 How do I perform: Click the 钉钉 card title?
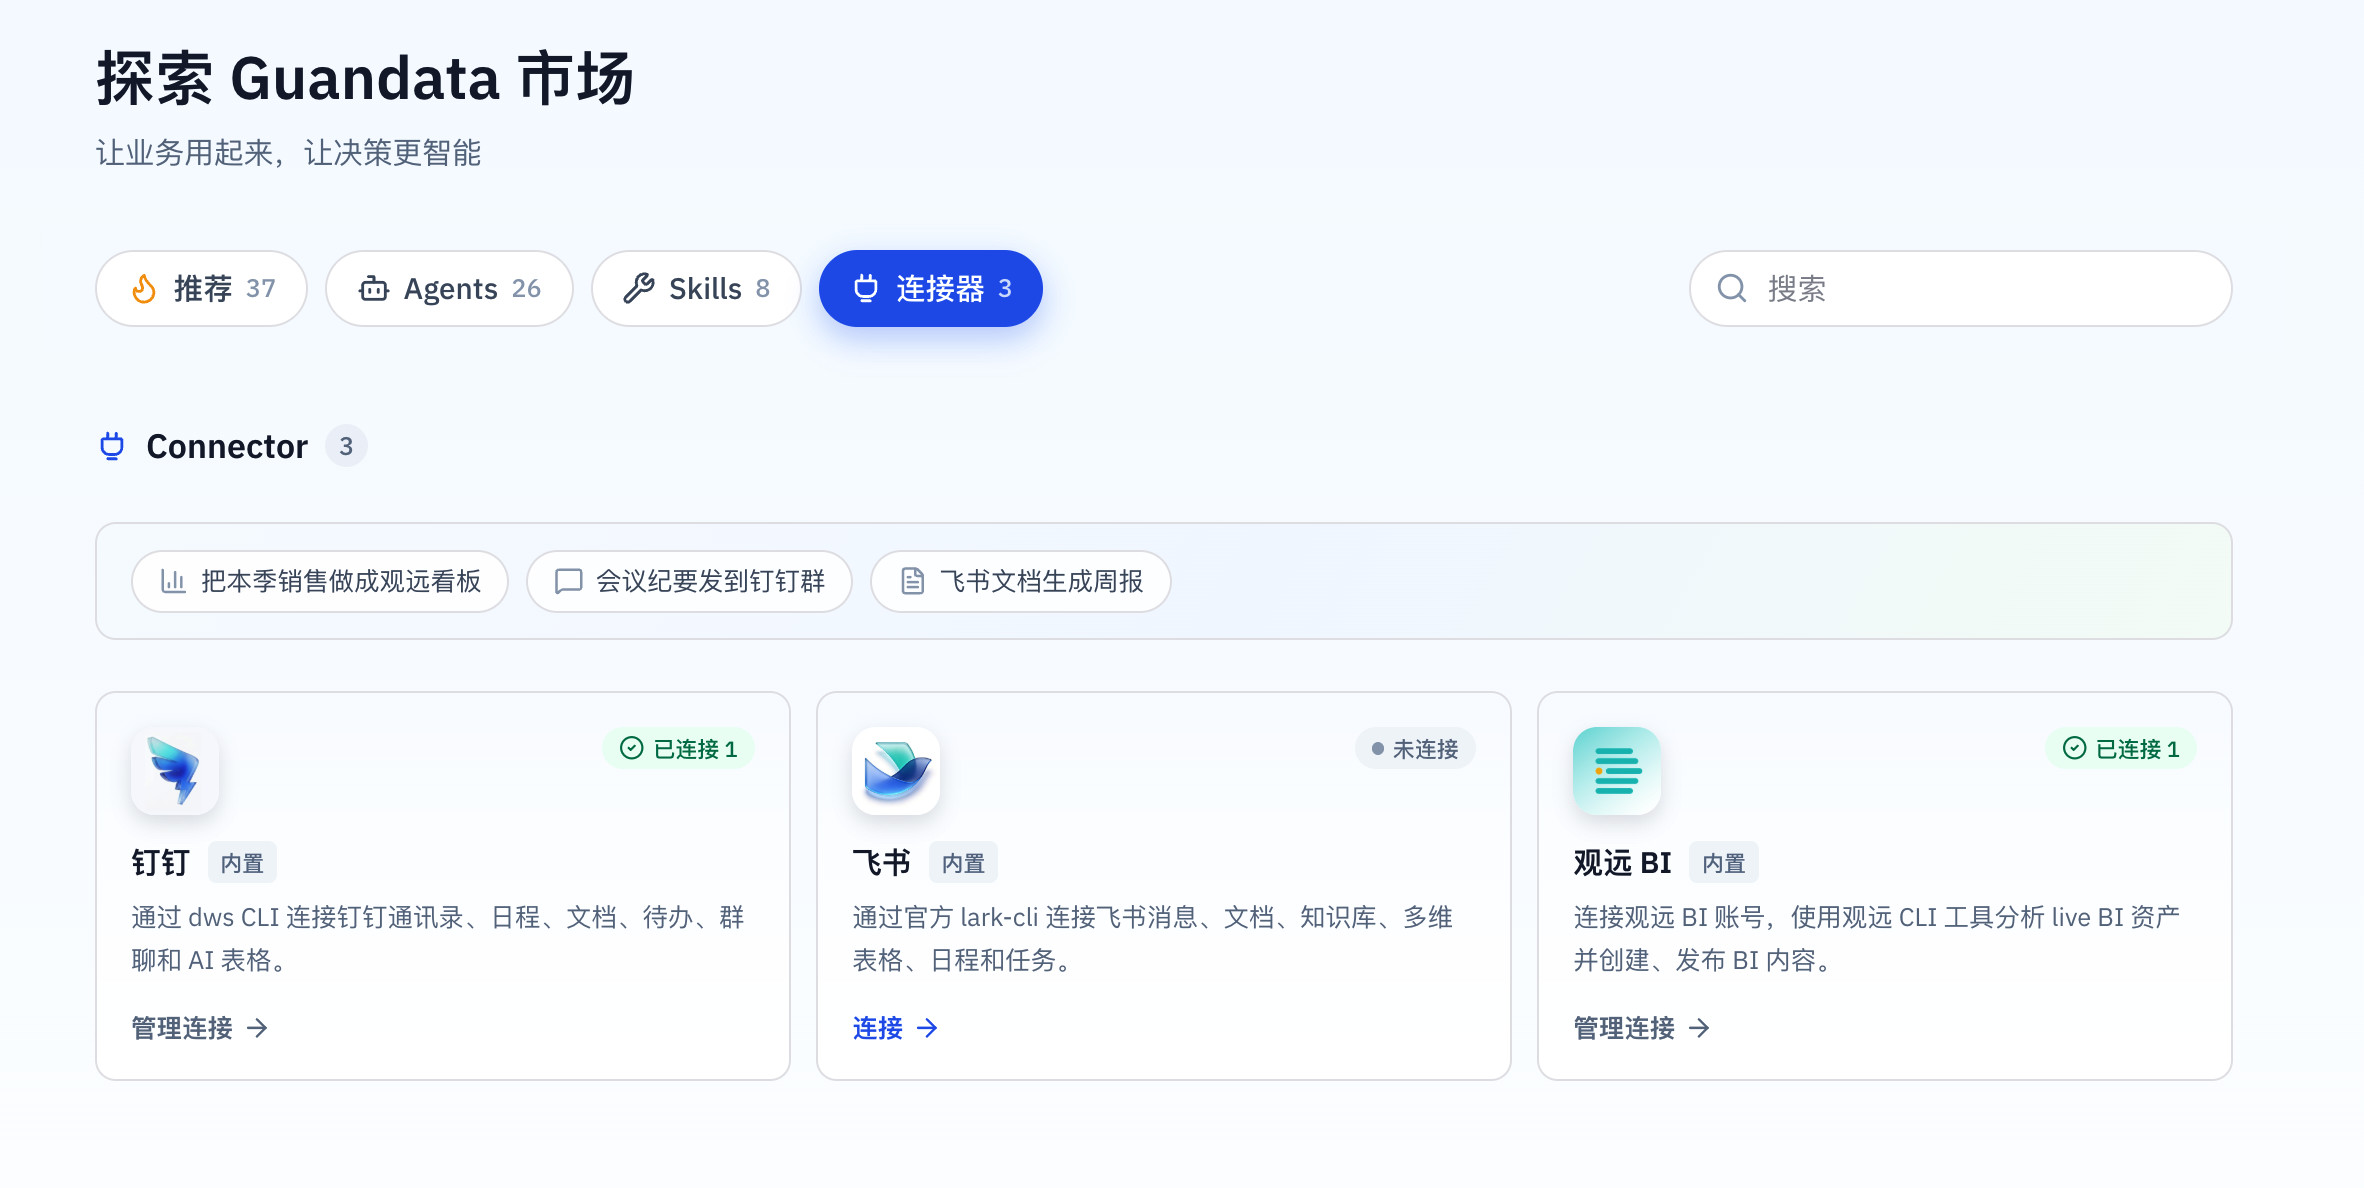click(x=160, y=862)
